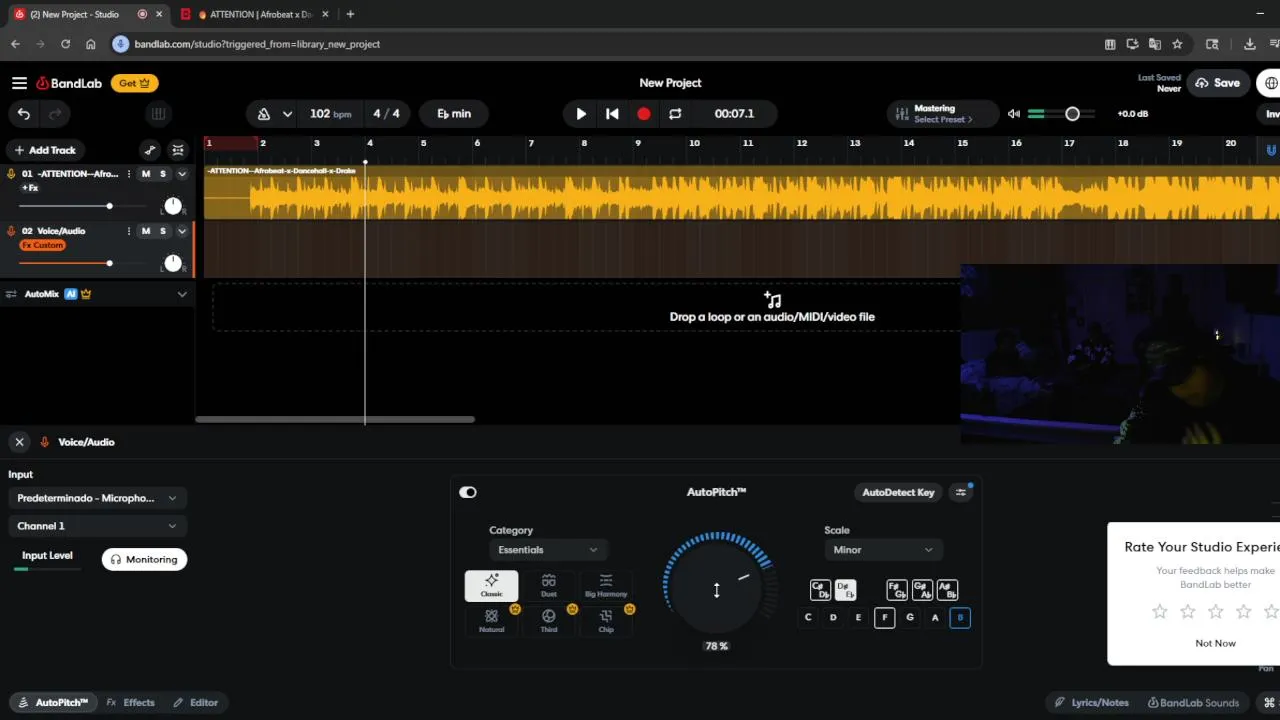Select the Third AutoPitch preset
This screenshot has width=1280, height=720.
pyautogui.click(x=549, y=621)
